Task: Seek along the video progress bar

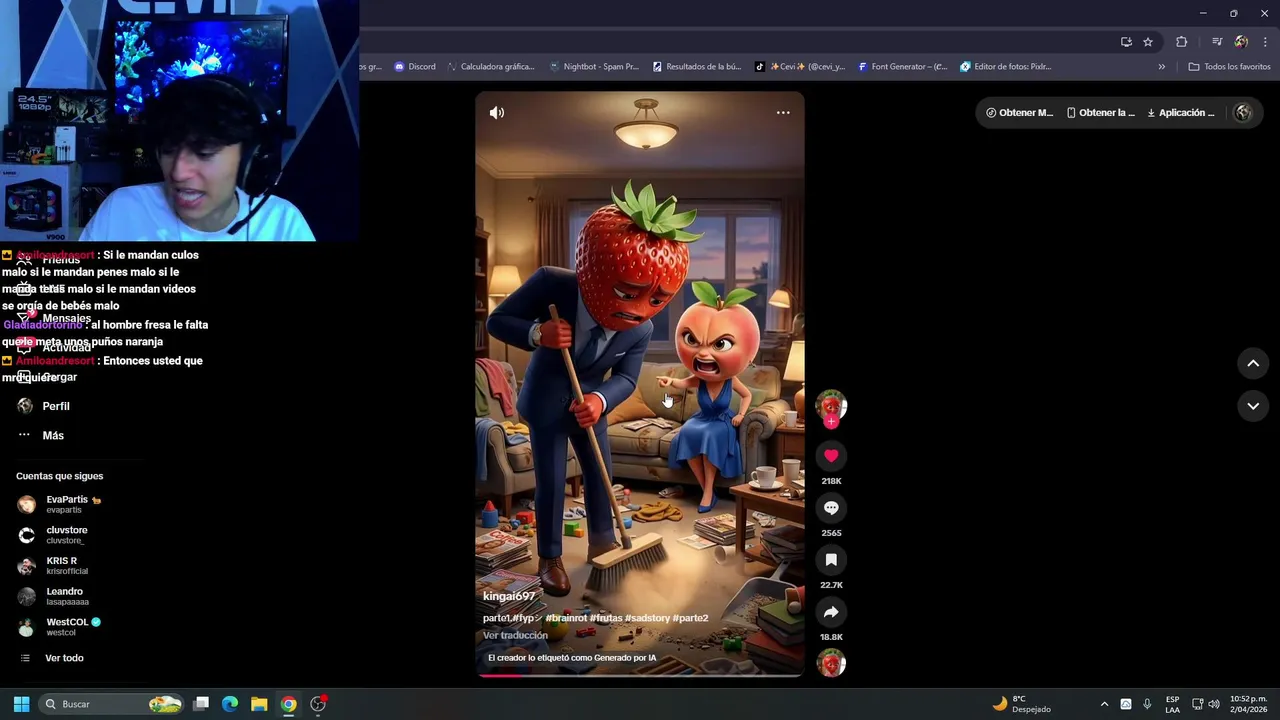Action: [640, 675]
